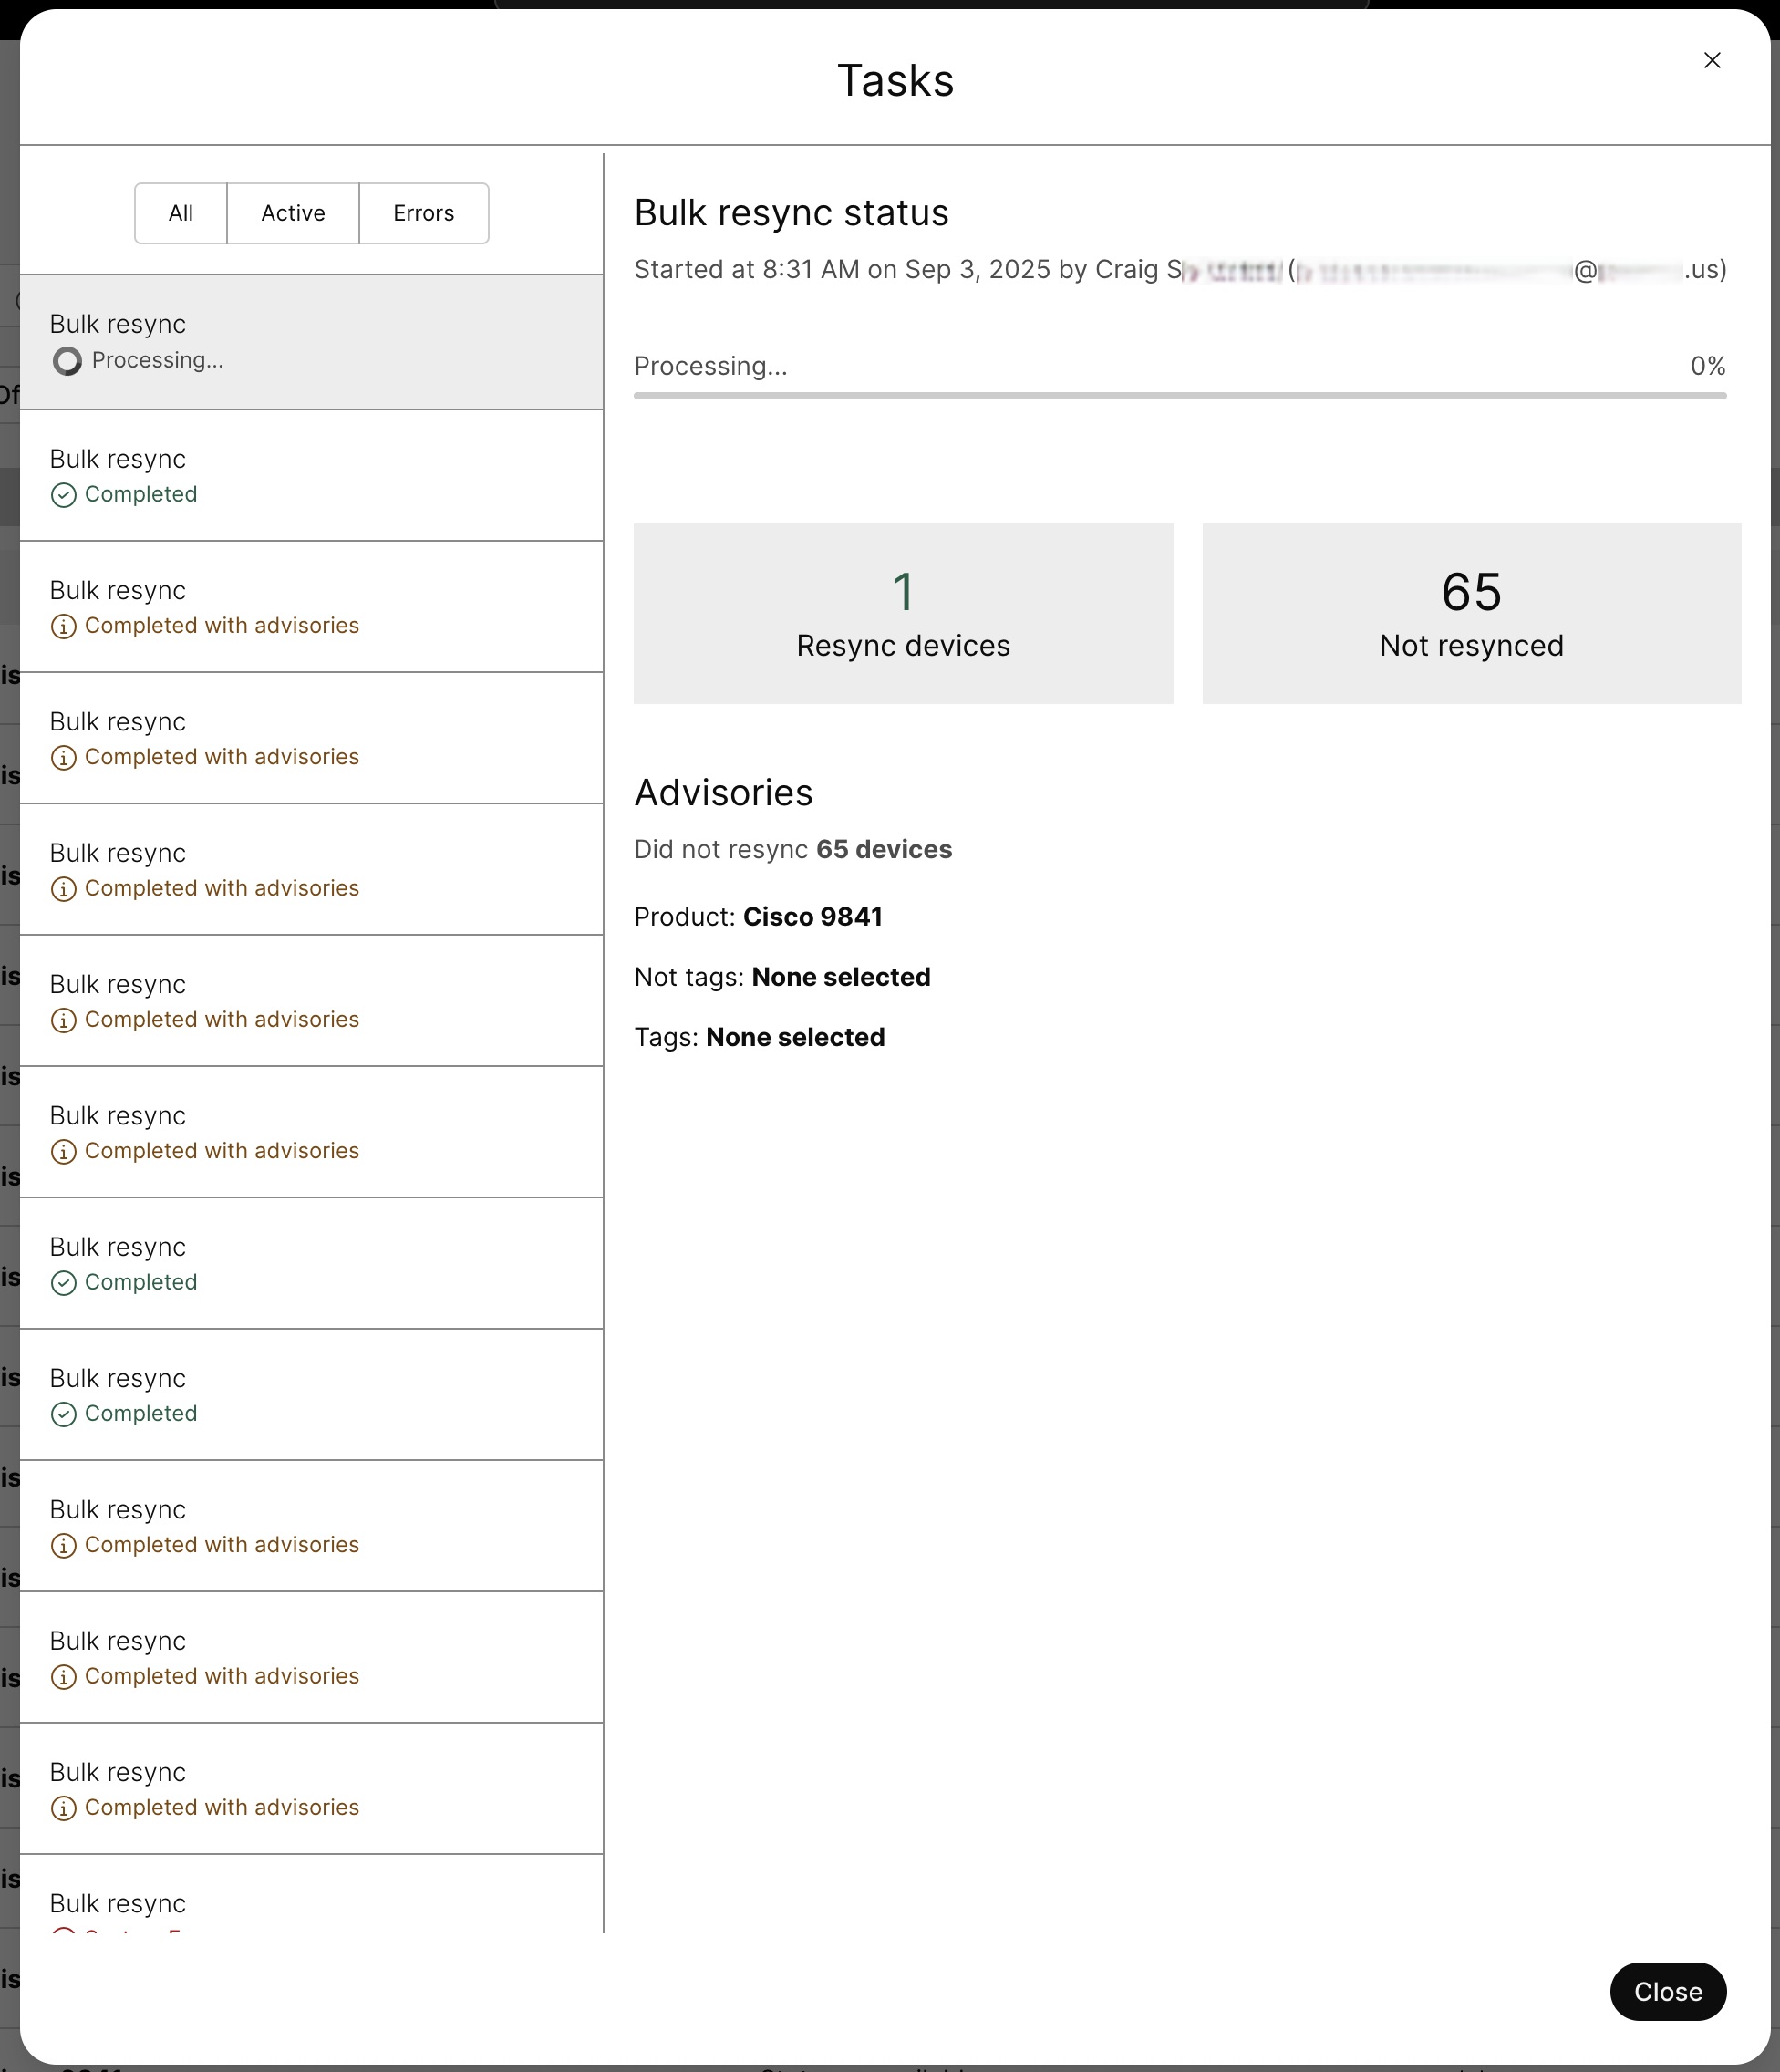The height and width of the screenshot is (2072, 1780).
Task: Click the 65 devices advisory text
Action: pos(883,850)
